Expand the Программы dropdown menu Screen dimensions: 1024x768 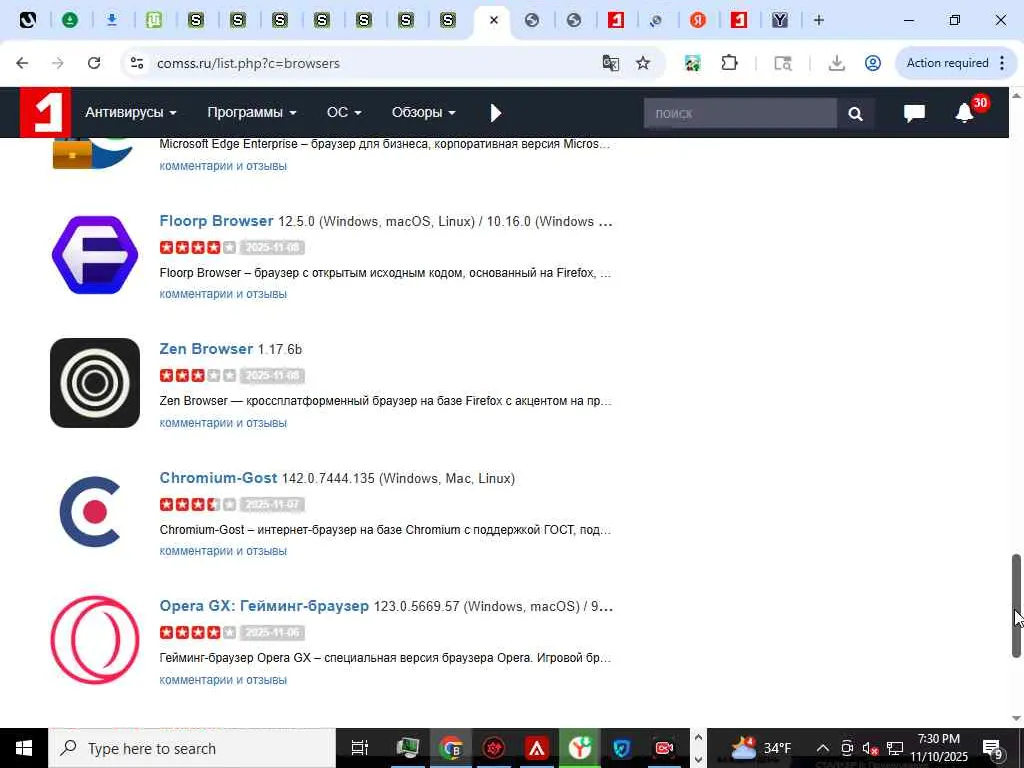tap(251, 112)
